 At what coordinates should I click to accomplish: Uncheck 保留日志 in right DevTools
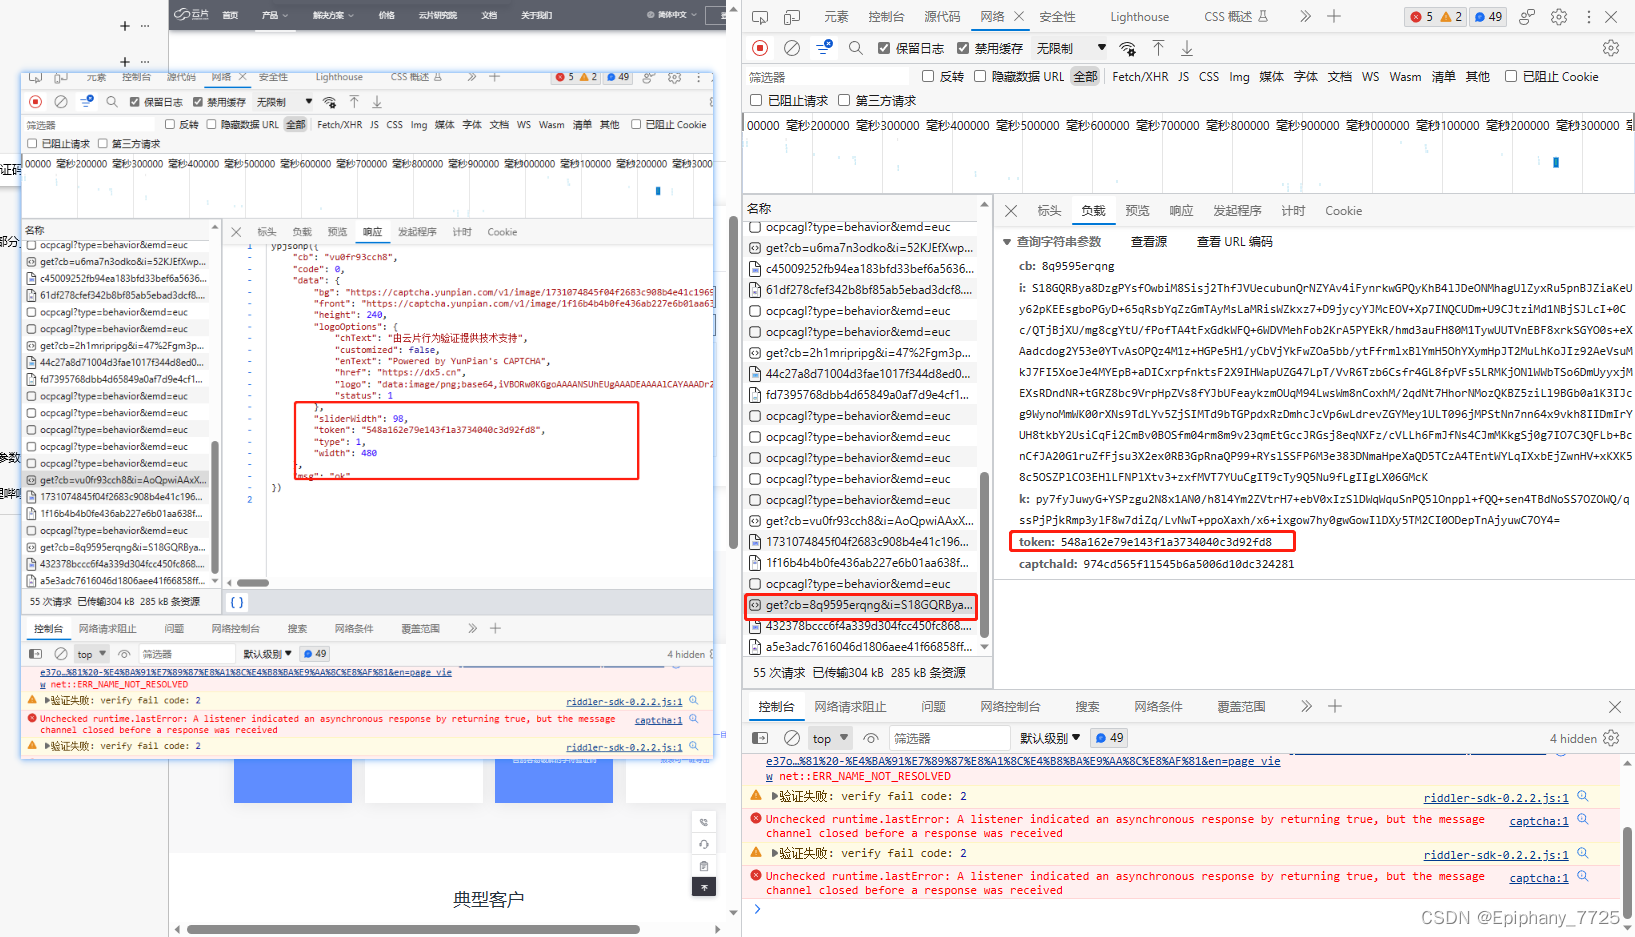[884, 48]
